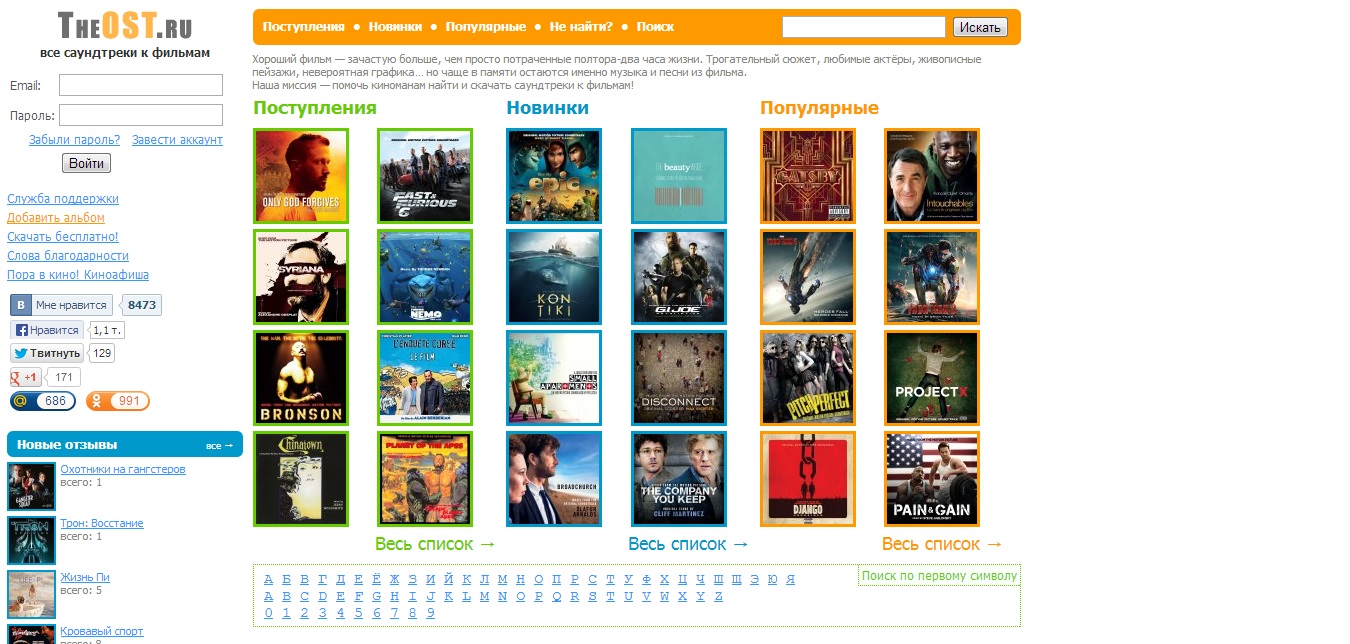Open The Company You Keep cover

[x=679, y=479]
